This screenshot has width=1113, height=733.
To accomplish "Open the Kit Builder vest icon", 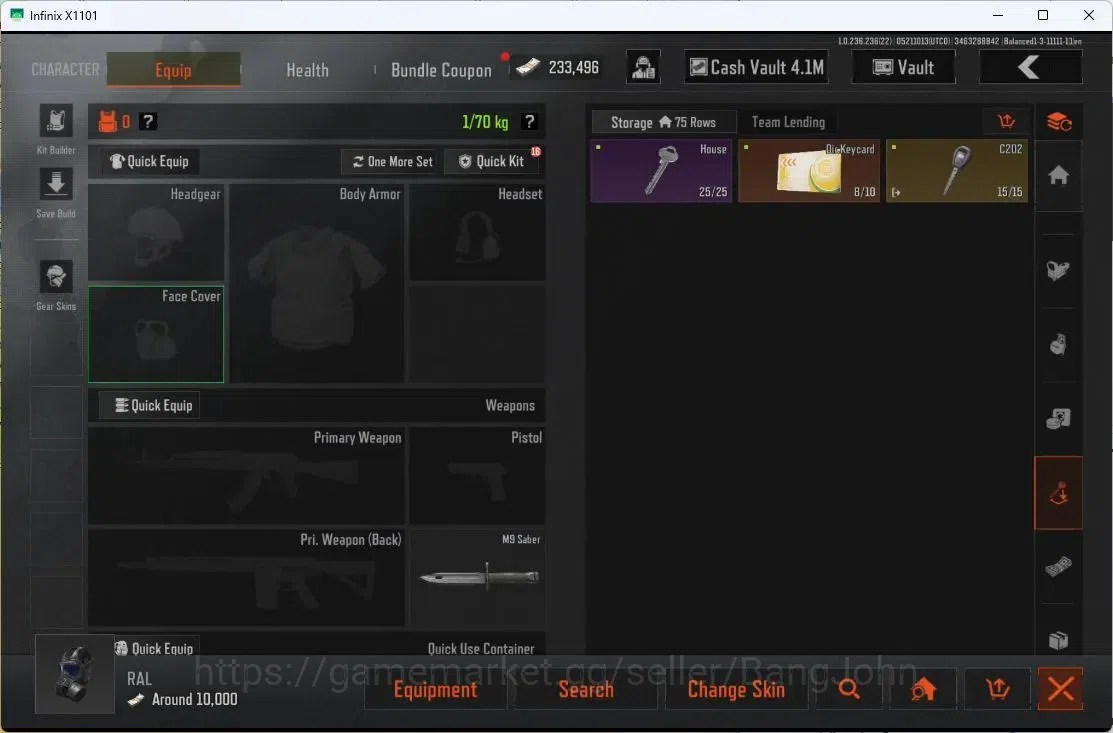I will pyautogui.click(x=56, y=122).
